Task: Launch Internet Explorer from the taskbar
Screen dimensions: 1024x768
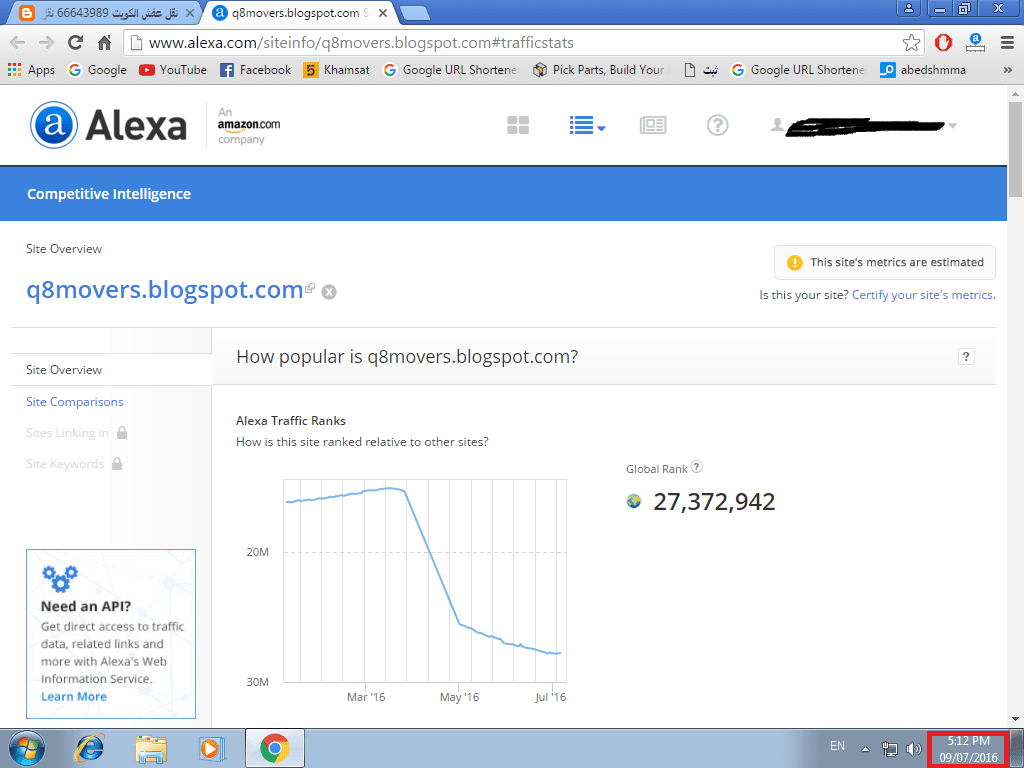Action: pyautogui.click(x=89, y=748)
